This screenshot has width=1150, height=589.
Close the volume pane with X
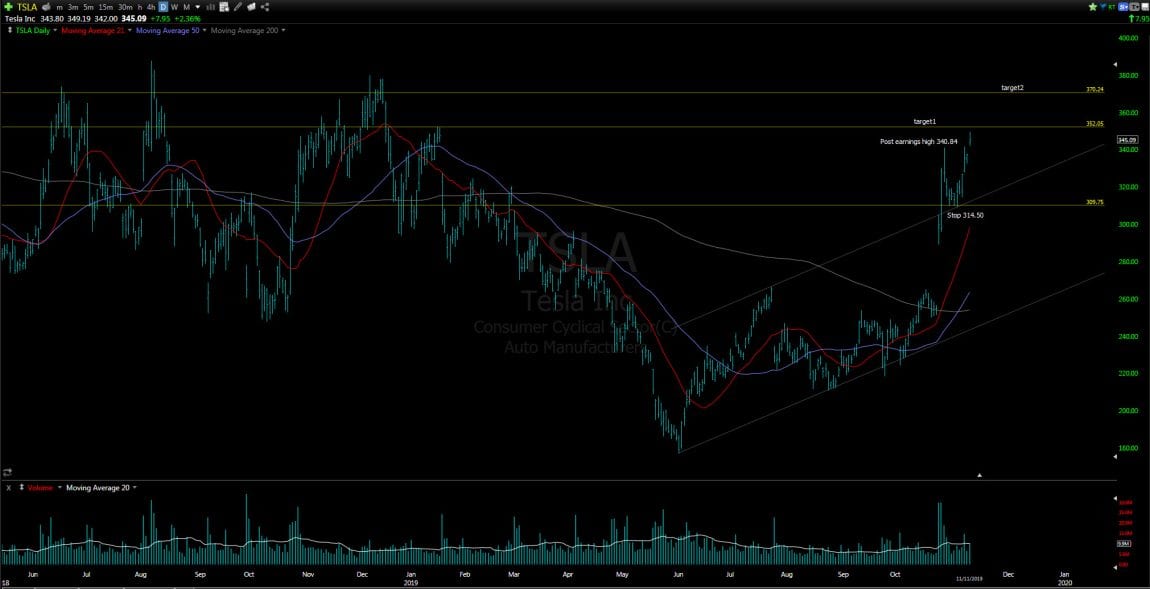pos(9,488)
